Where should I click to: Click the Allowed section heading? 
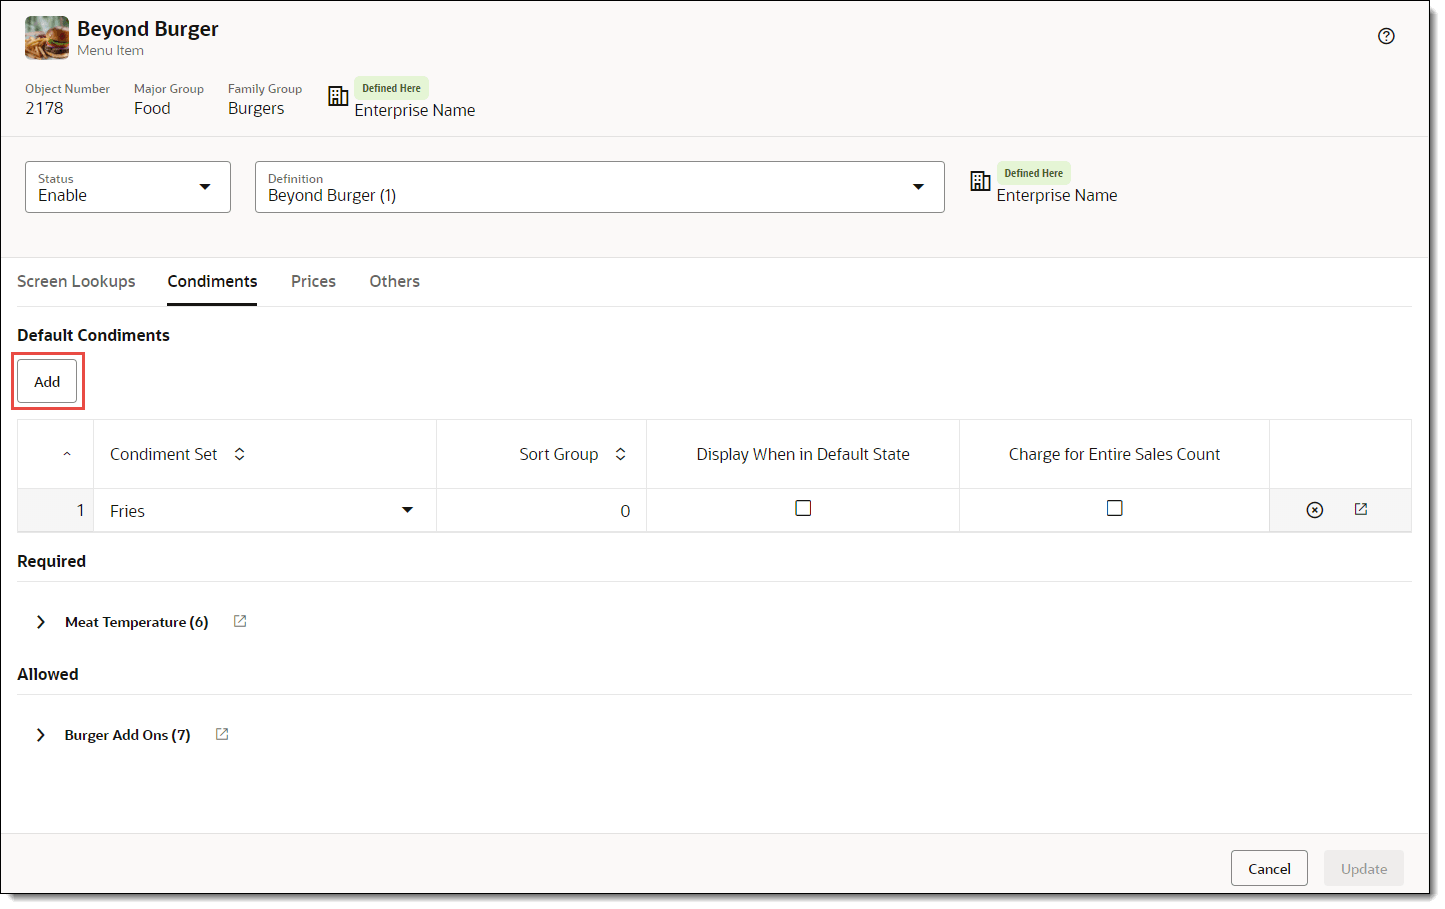pyautogui.click(x=48, y=674)
